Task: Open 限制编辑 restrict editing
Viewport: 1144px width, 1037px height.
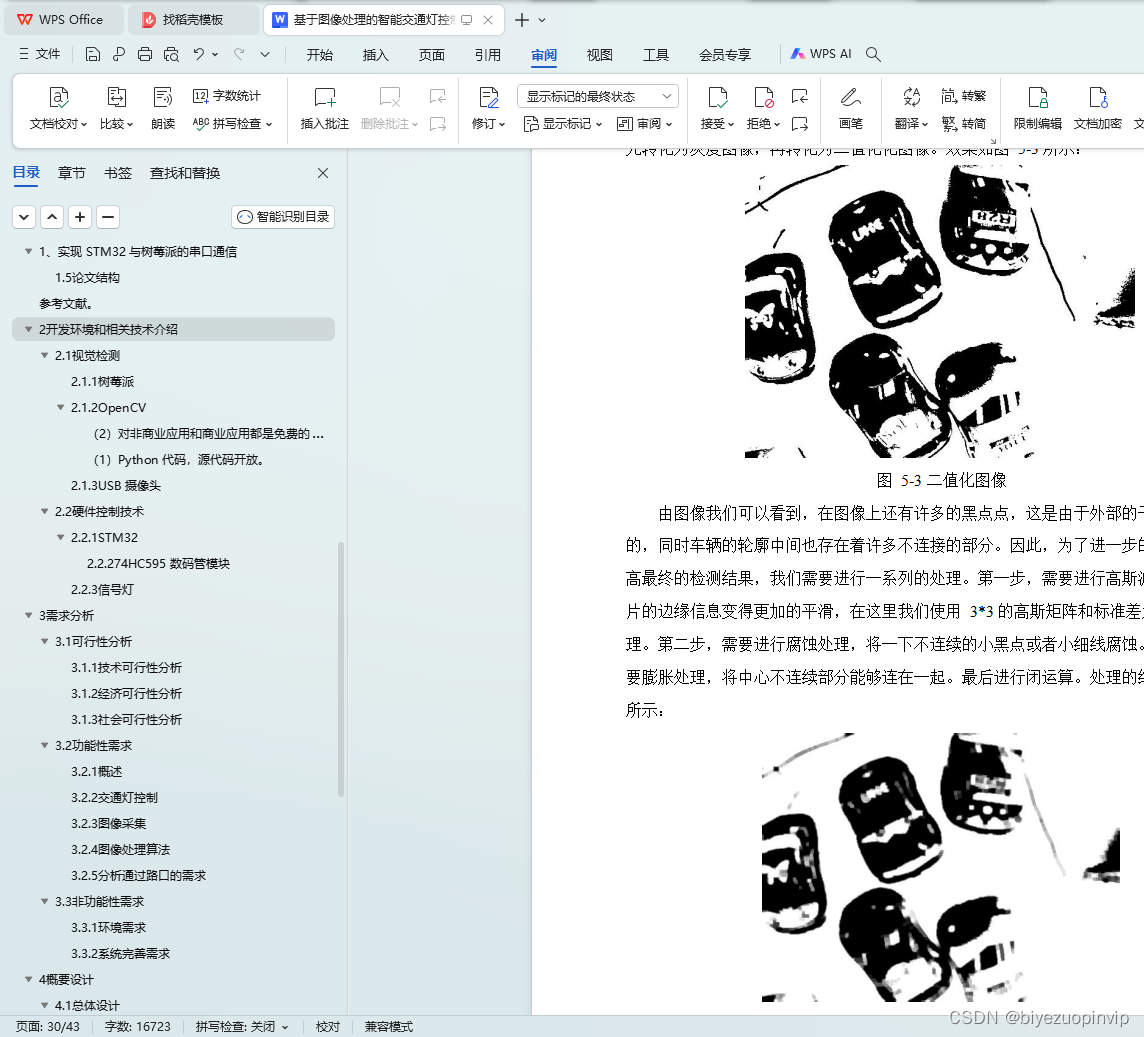Action: tap(1037, 108)
